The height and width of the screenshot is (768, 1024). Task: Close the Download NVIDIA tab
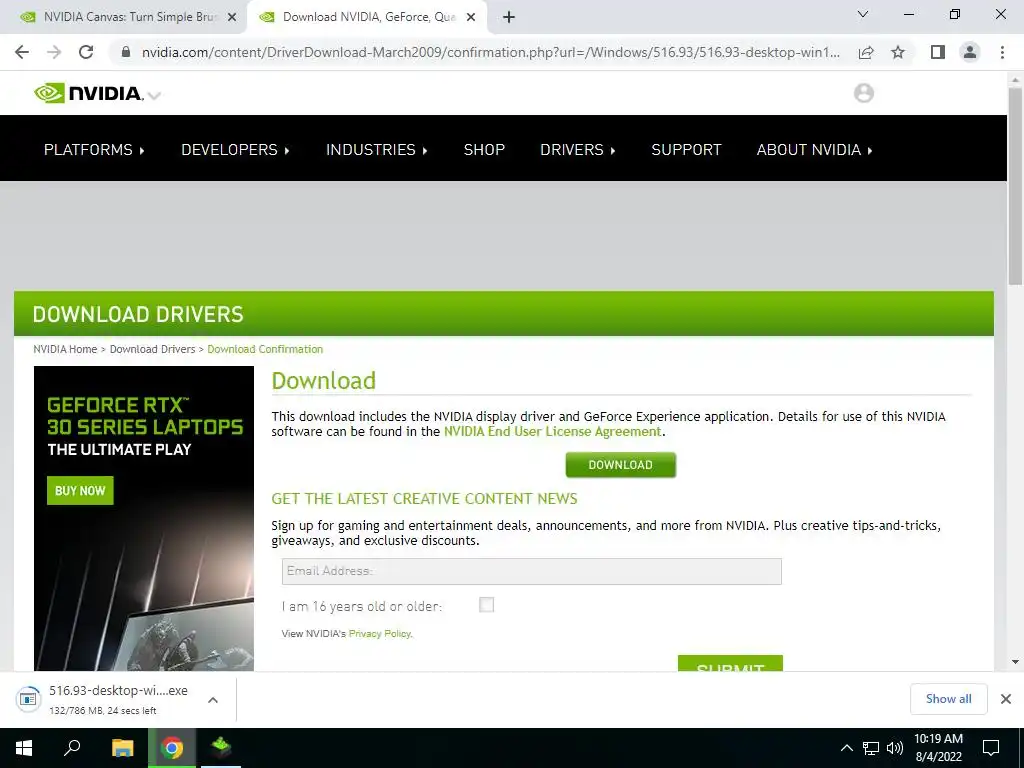coord(471,17)
